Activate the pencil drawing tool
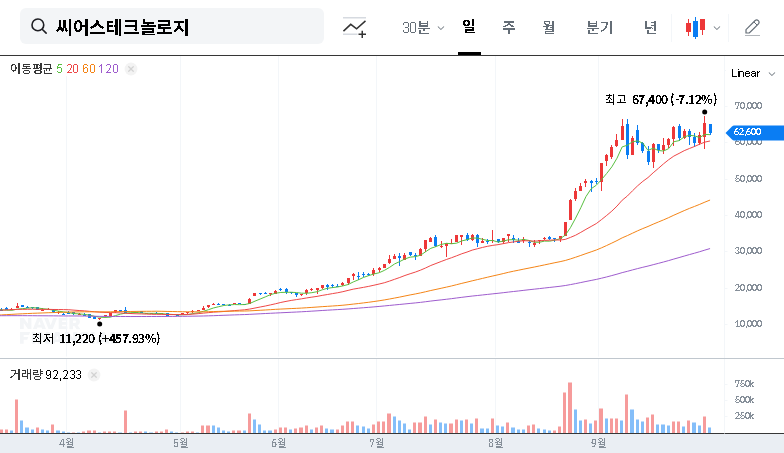The height and width of the screenshot is (453, 784). pyautogui.click(x=752, y=28)
